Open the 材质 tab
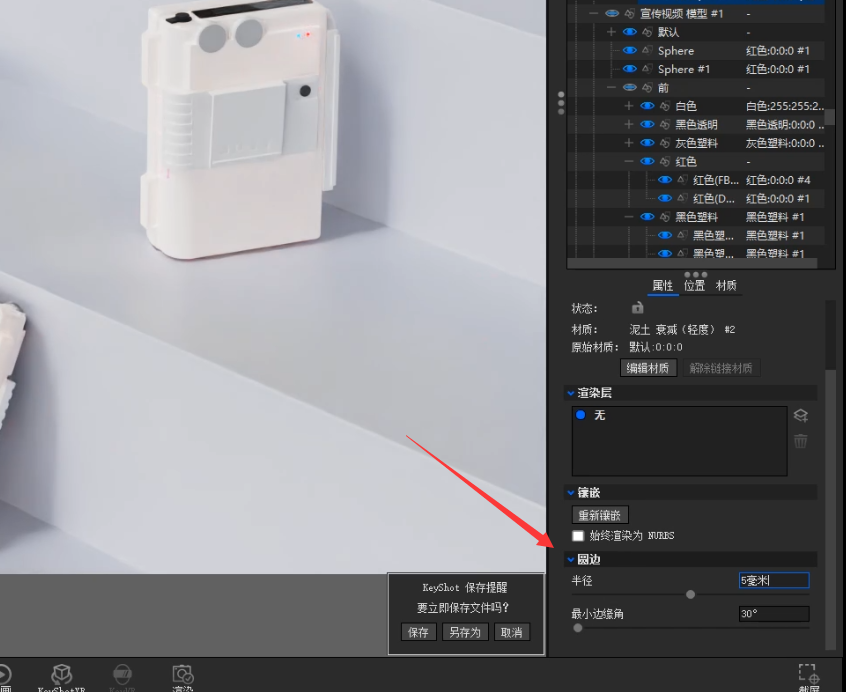Screen dimensions: 846x692 [726, 285]
